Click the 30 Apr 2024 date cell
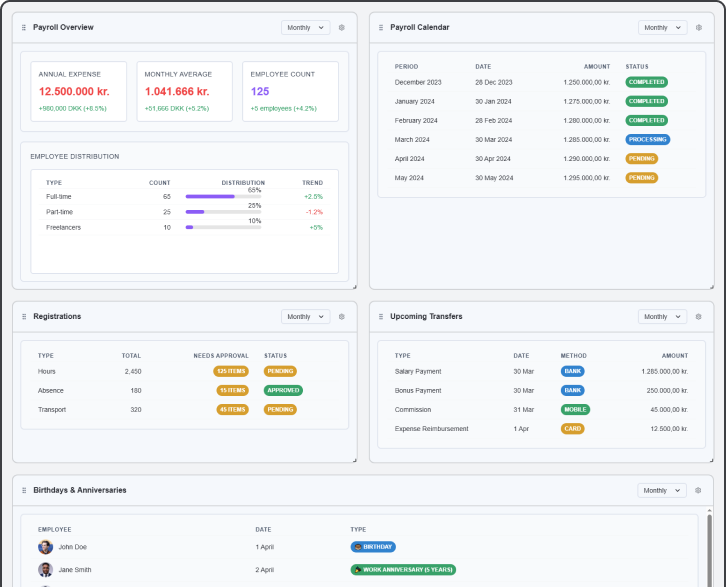 (493, 159)
